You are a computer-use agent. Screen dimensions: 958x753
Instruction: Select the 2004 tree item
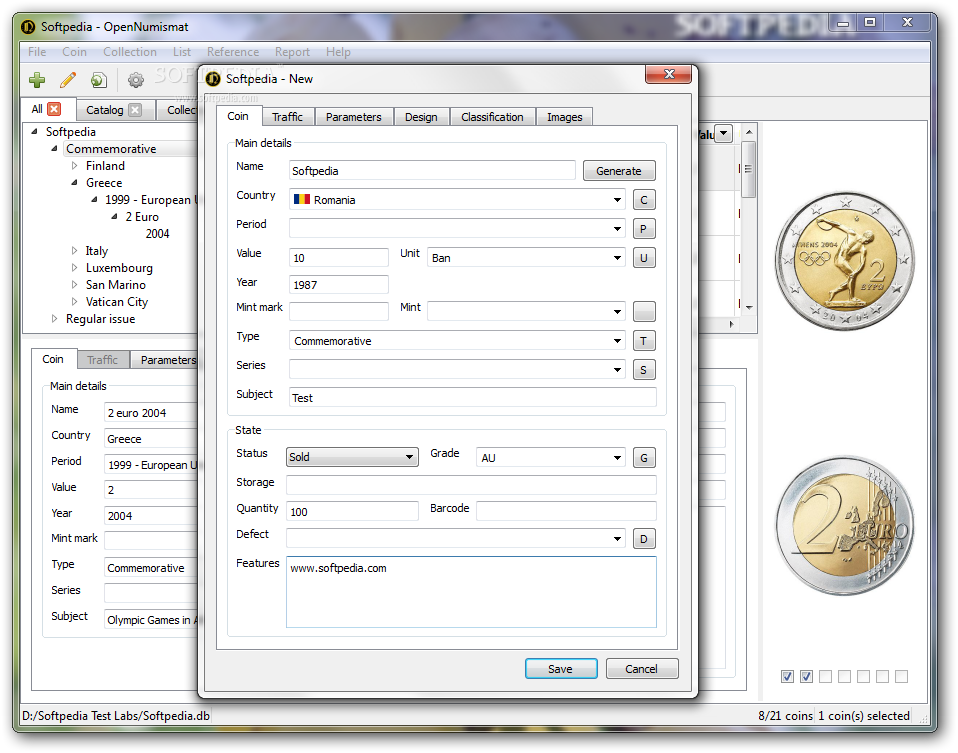(x=158, y=233)
